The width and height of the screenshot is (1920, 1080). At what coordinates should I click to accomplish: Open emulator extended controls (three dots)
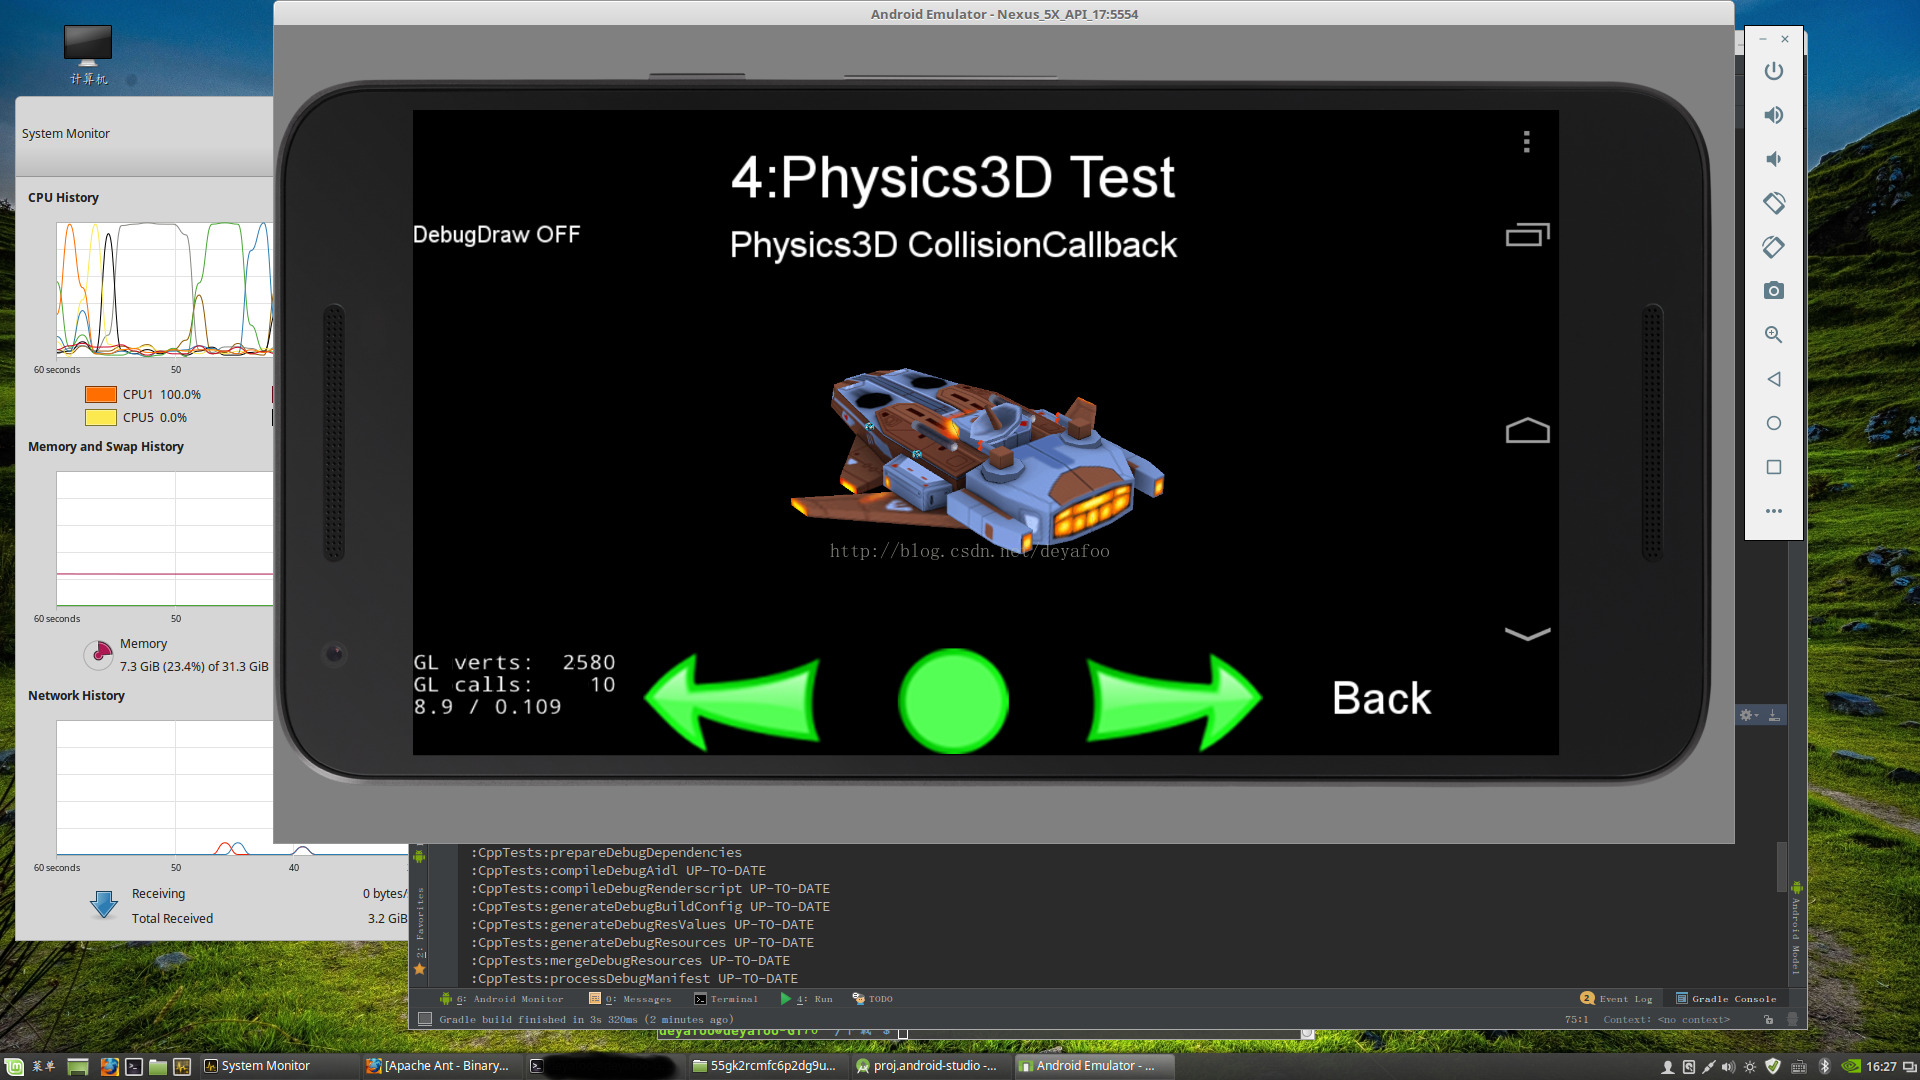tap(1773, 511)
